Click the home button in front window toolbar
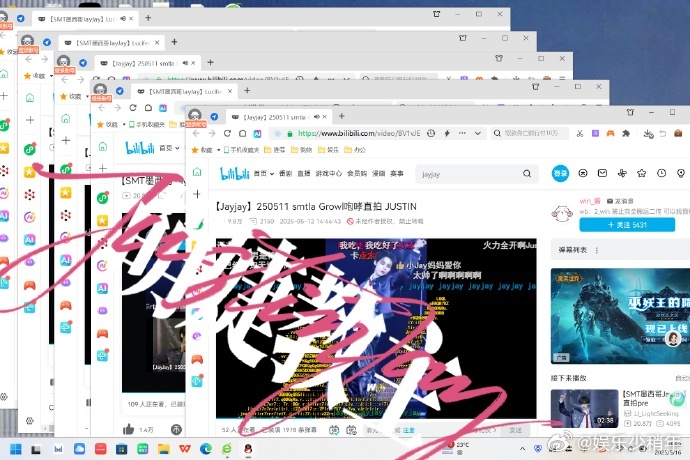This screenshot has width=690, height=460. pos(242,133)
